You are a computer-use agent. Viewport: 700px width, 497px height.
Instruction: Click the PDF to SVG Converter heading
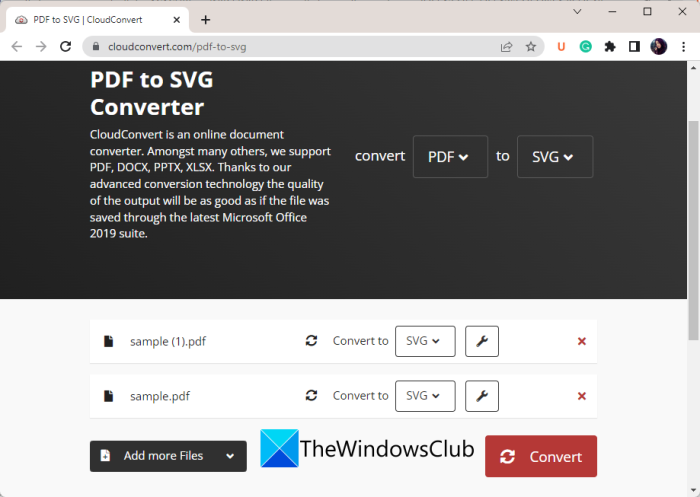coord(151,93)
